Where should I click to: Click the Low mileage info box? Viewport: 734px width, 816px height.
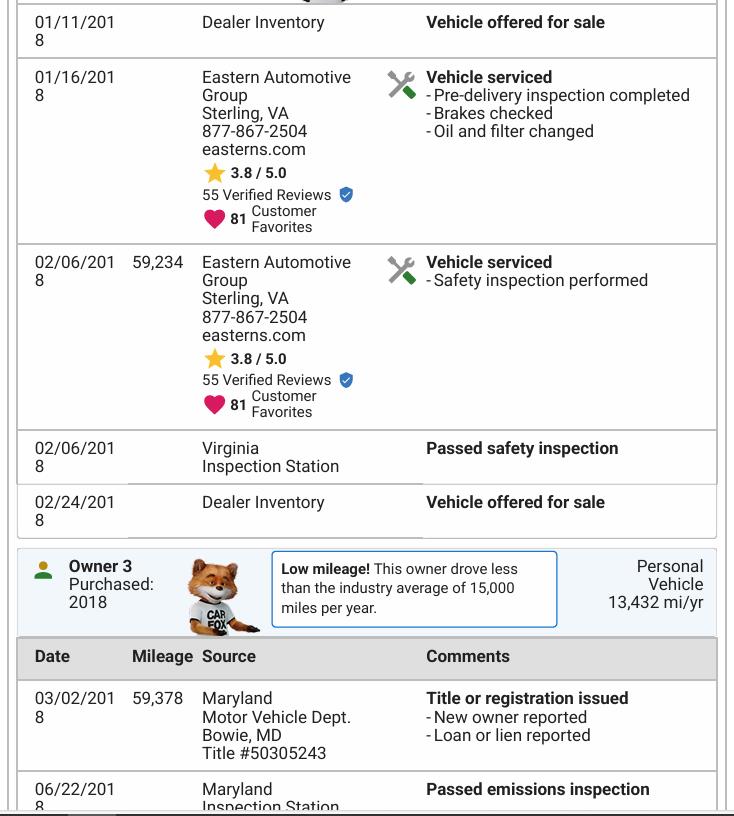pos(414,589)
